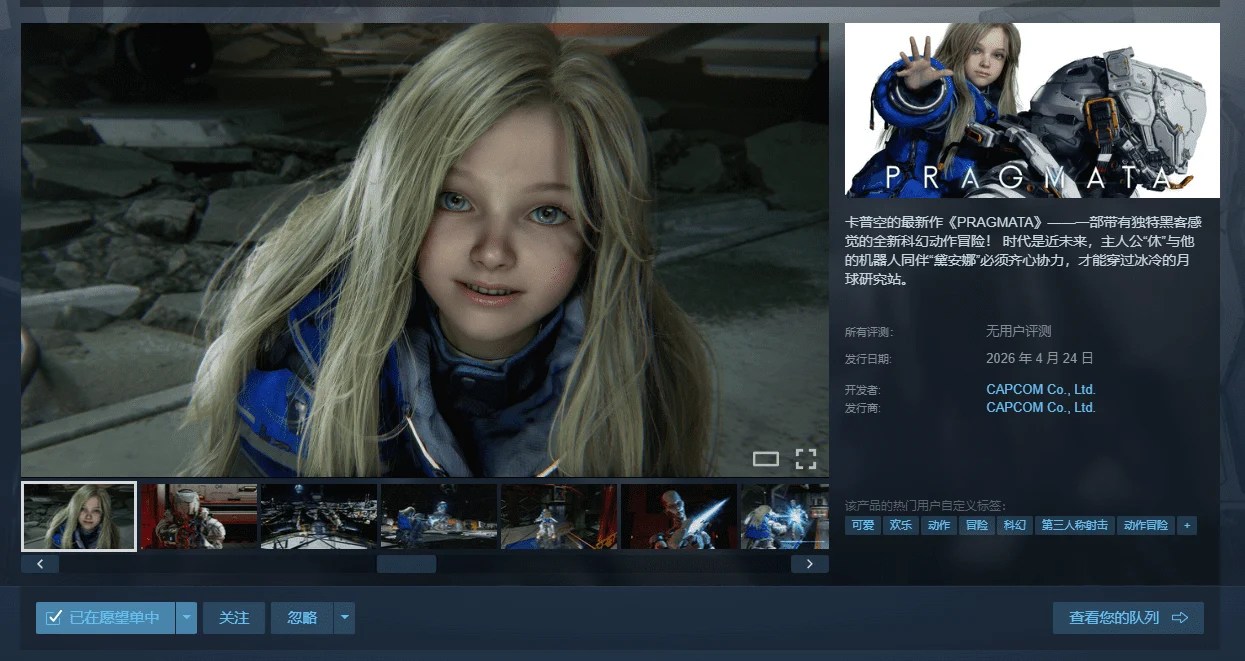This screenshot has width=1245, height=661.
Task: Open dropdown arrow beside 忽略 button
Action: 344,618
